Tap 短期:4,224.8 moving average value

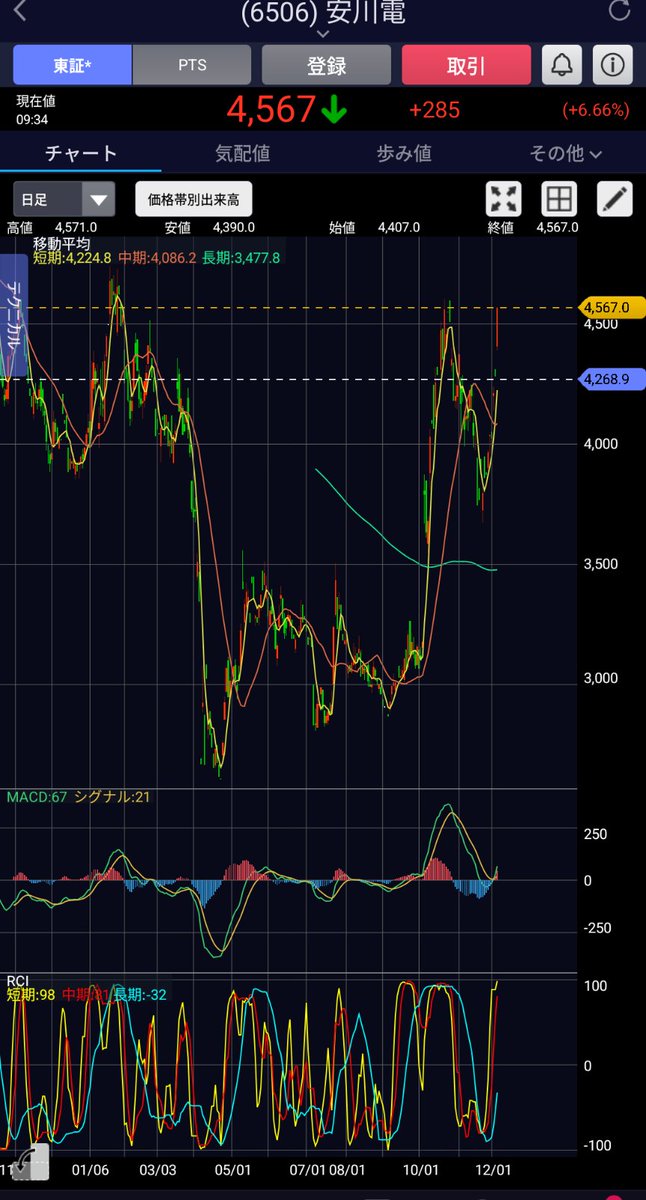[x=73, y=258]
